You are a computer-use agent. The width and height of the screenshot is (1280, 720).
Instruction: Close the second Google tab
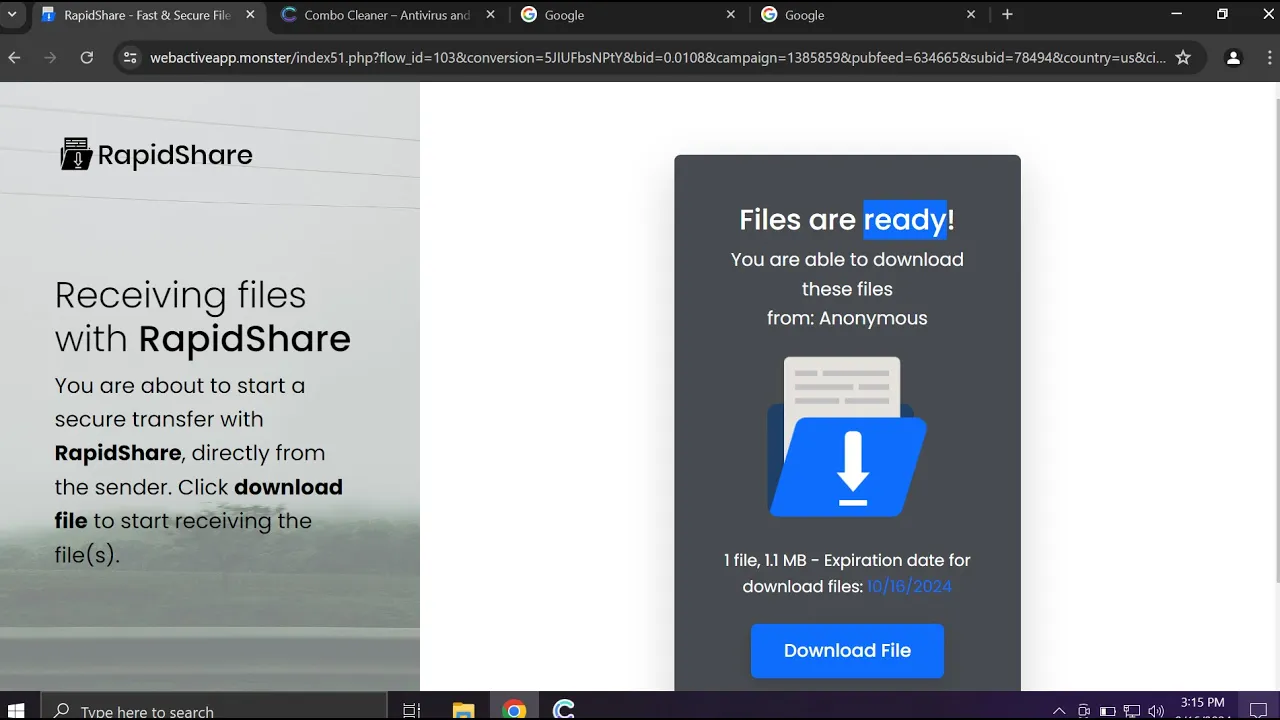pos(970,15)
